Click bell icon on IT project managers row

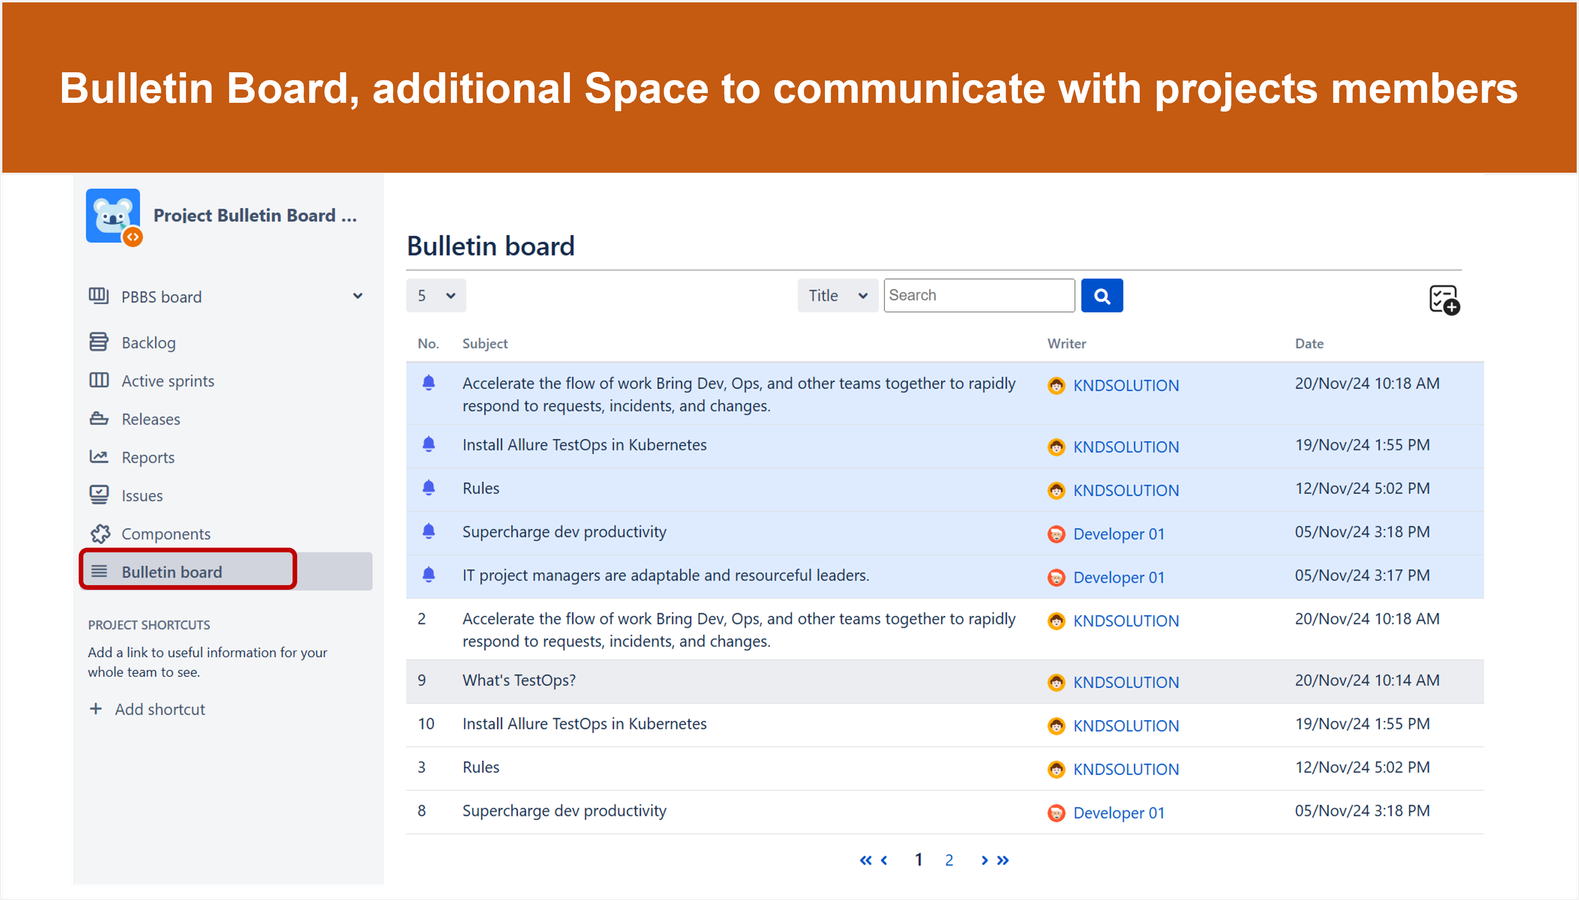click(x=429, y=575)
